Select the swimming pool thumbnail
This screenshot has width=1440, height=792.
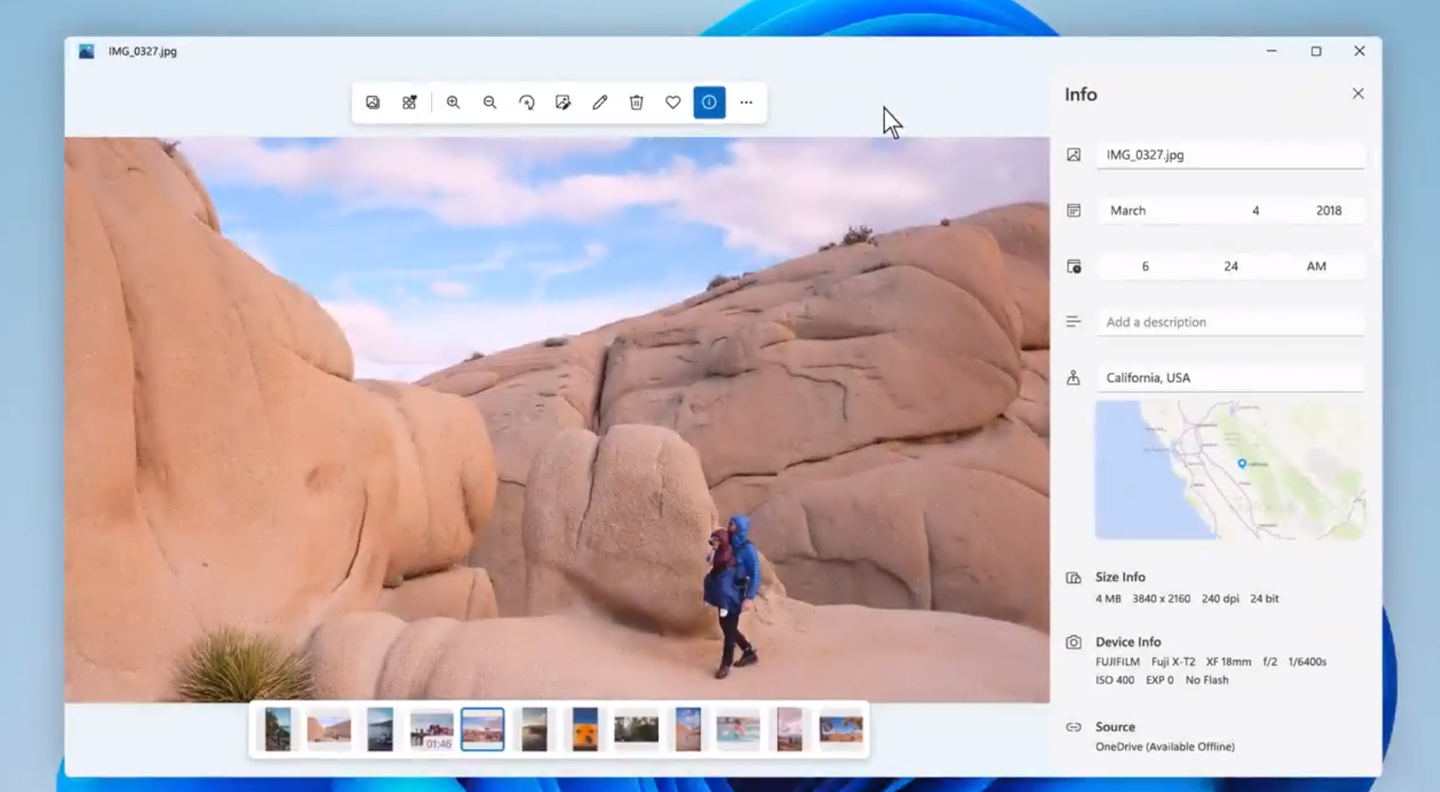[739, 730]
